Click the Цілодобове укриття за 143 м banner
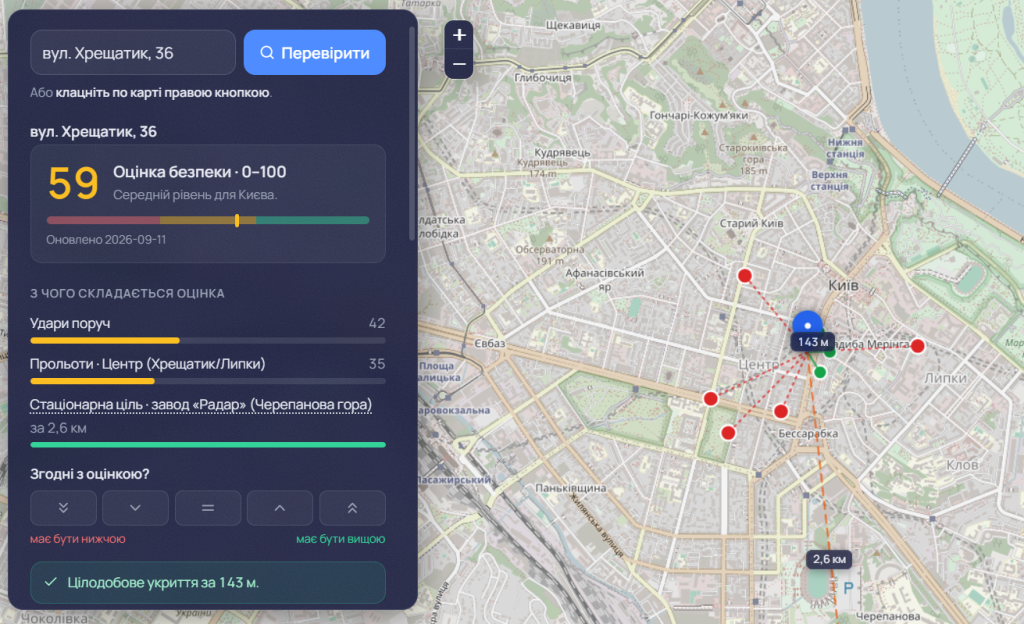This screenshot has height=624, width=1024. click(208, 582)
